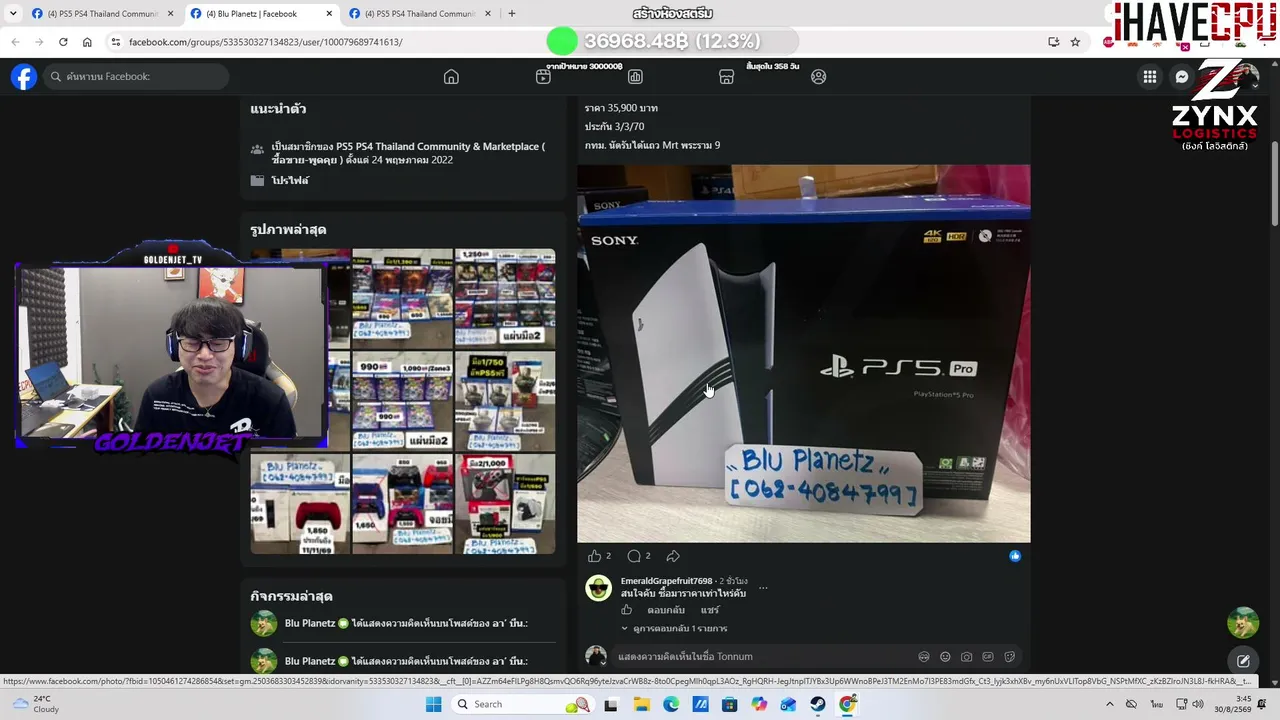Open the Microsoft Store from the taskbar
This screenshot has height=720, width=1280.
pyautogui.click(x=730, y=704)
